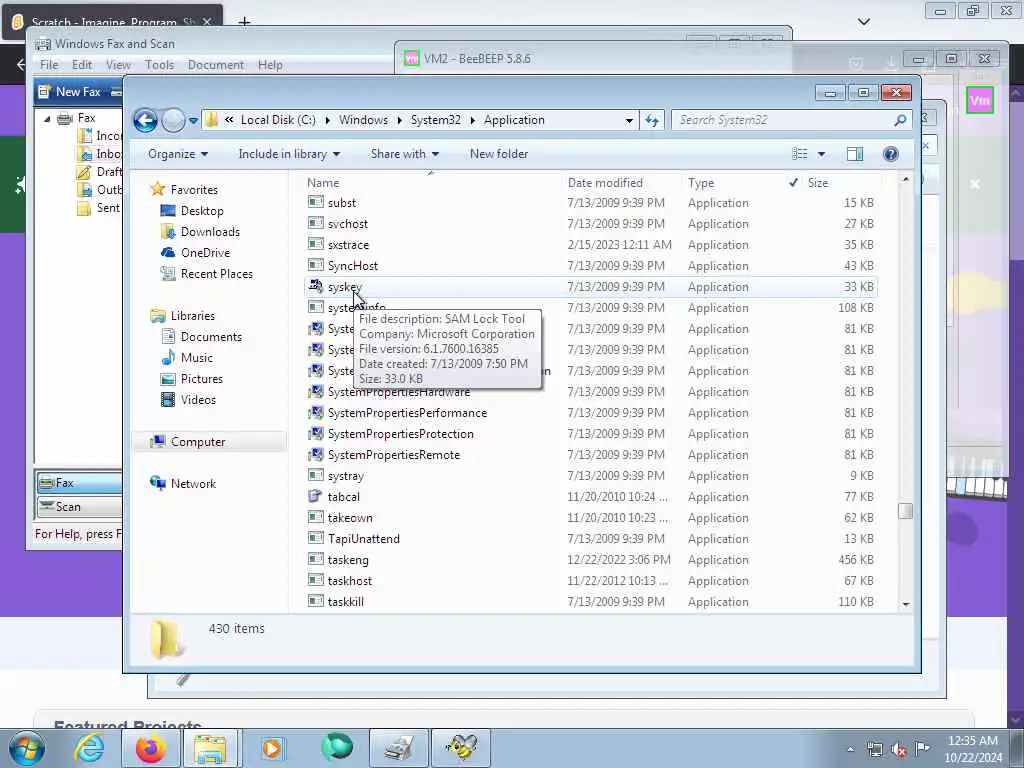This screenshot has height=768, width=1024.
Task: Open Edit menu in Windows Fax and Scan
Action: pyautogui.click(x=82, y=65)
